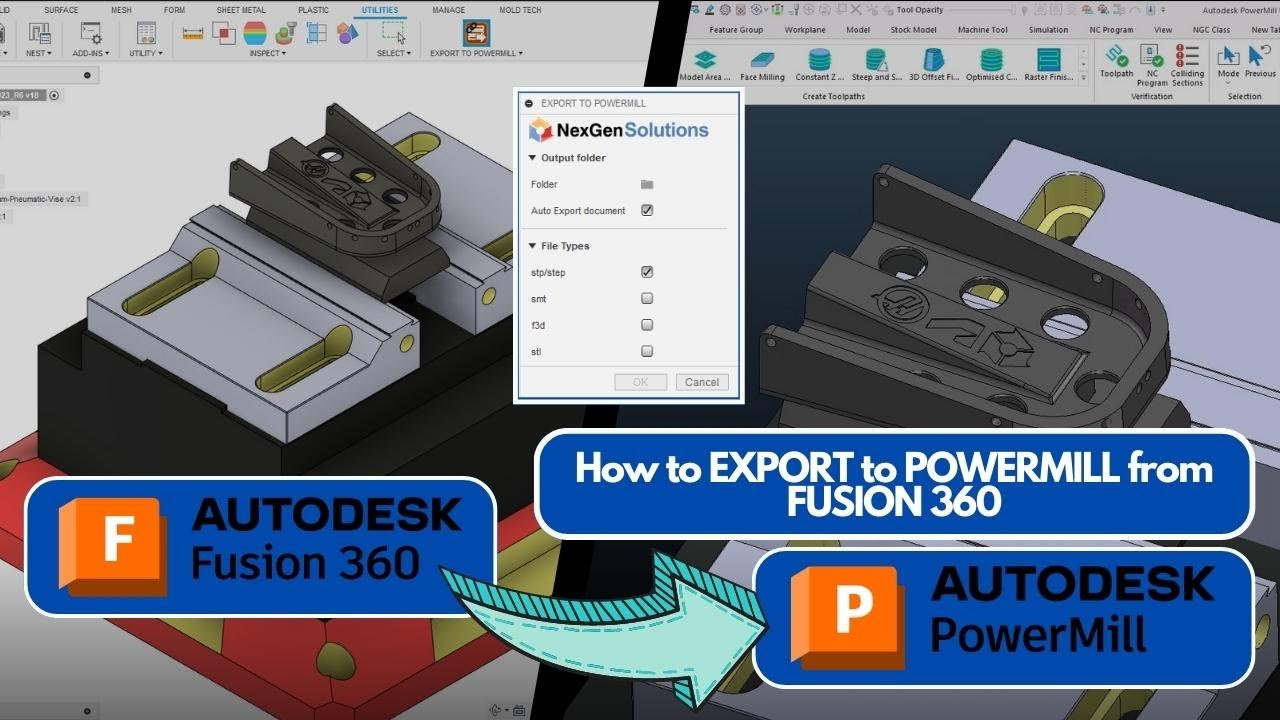The image size is (1280, 720).
Task: Click the radio dot icon beside document tab name
Action: click(54, 96)
